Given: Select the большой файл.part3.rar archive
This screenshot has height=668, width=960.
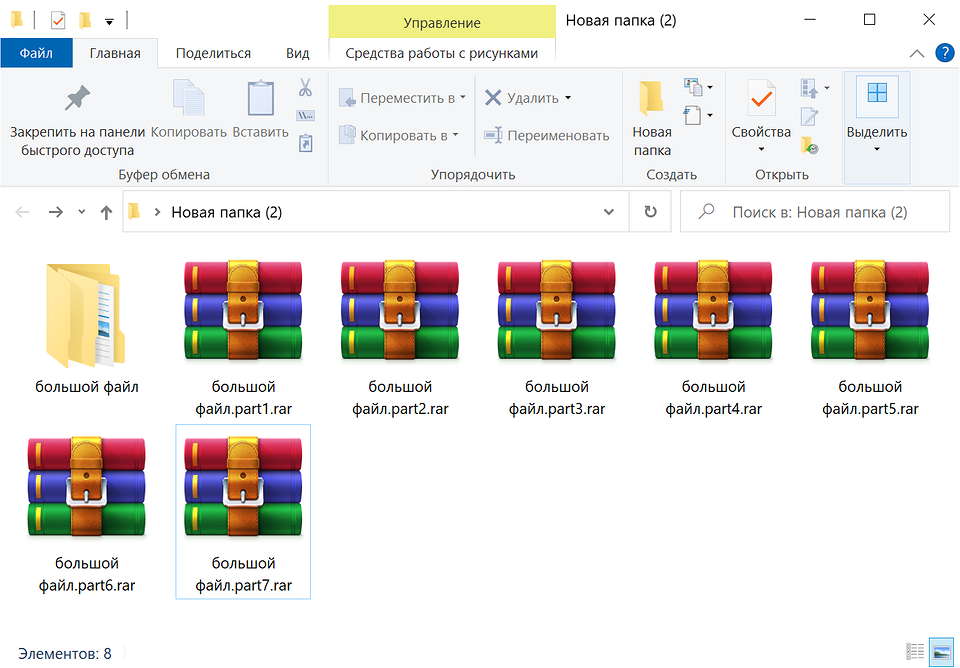Looking at the screenshot, I should tap(557, 340).
